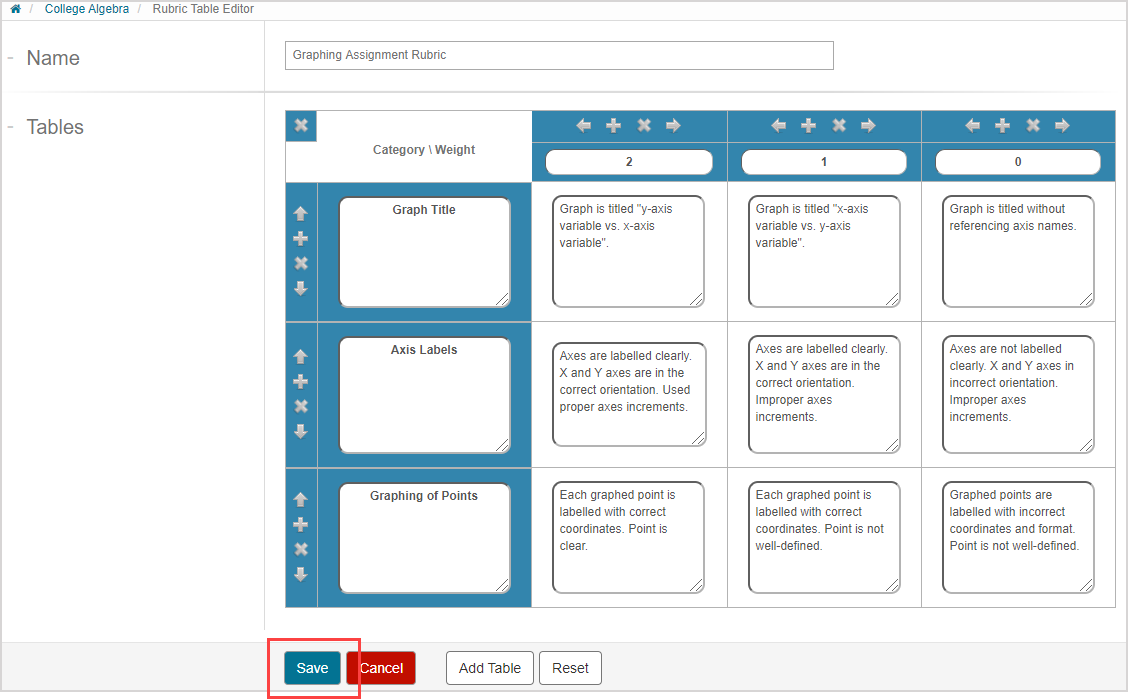Delete the whole rubric table with top-left X
Image resolution: width=1128 pixels, height=699 pixels.
tap(300, 126)
